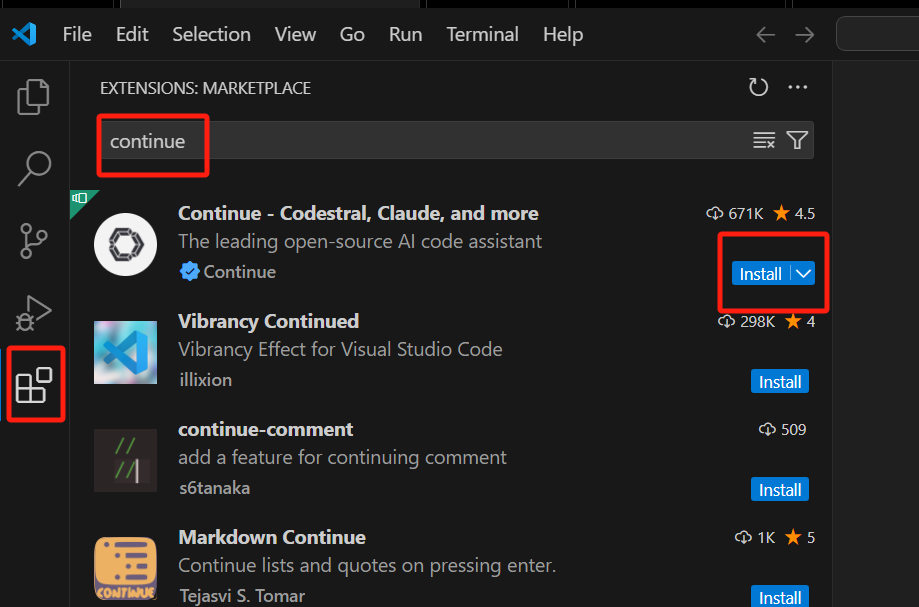
Task: Open the extensions filter menu
Action: (x=797, y=141)
